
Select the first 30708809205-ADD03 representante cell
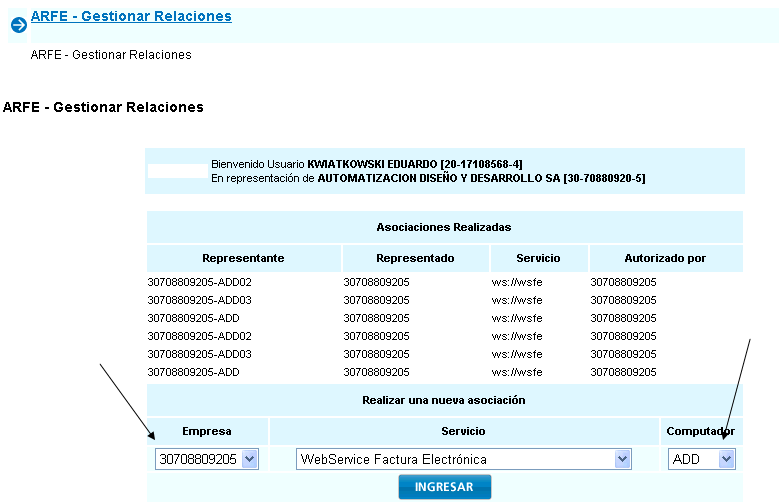tap(200, 300)
